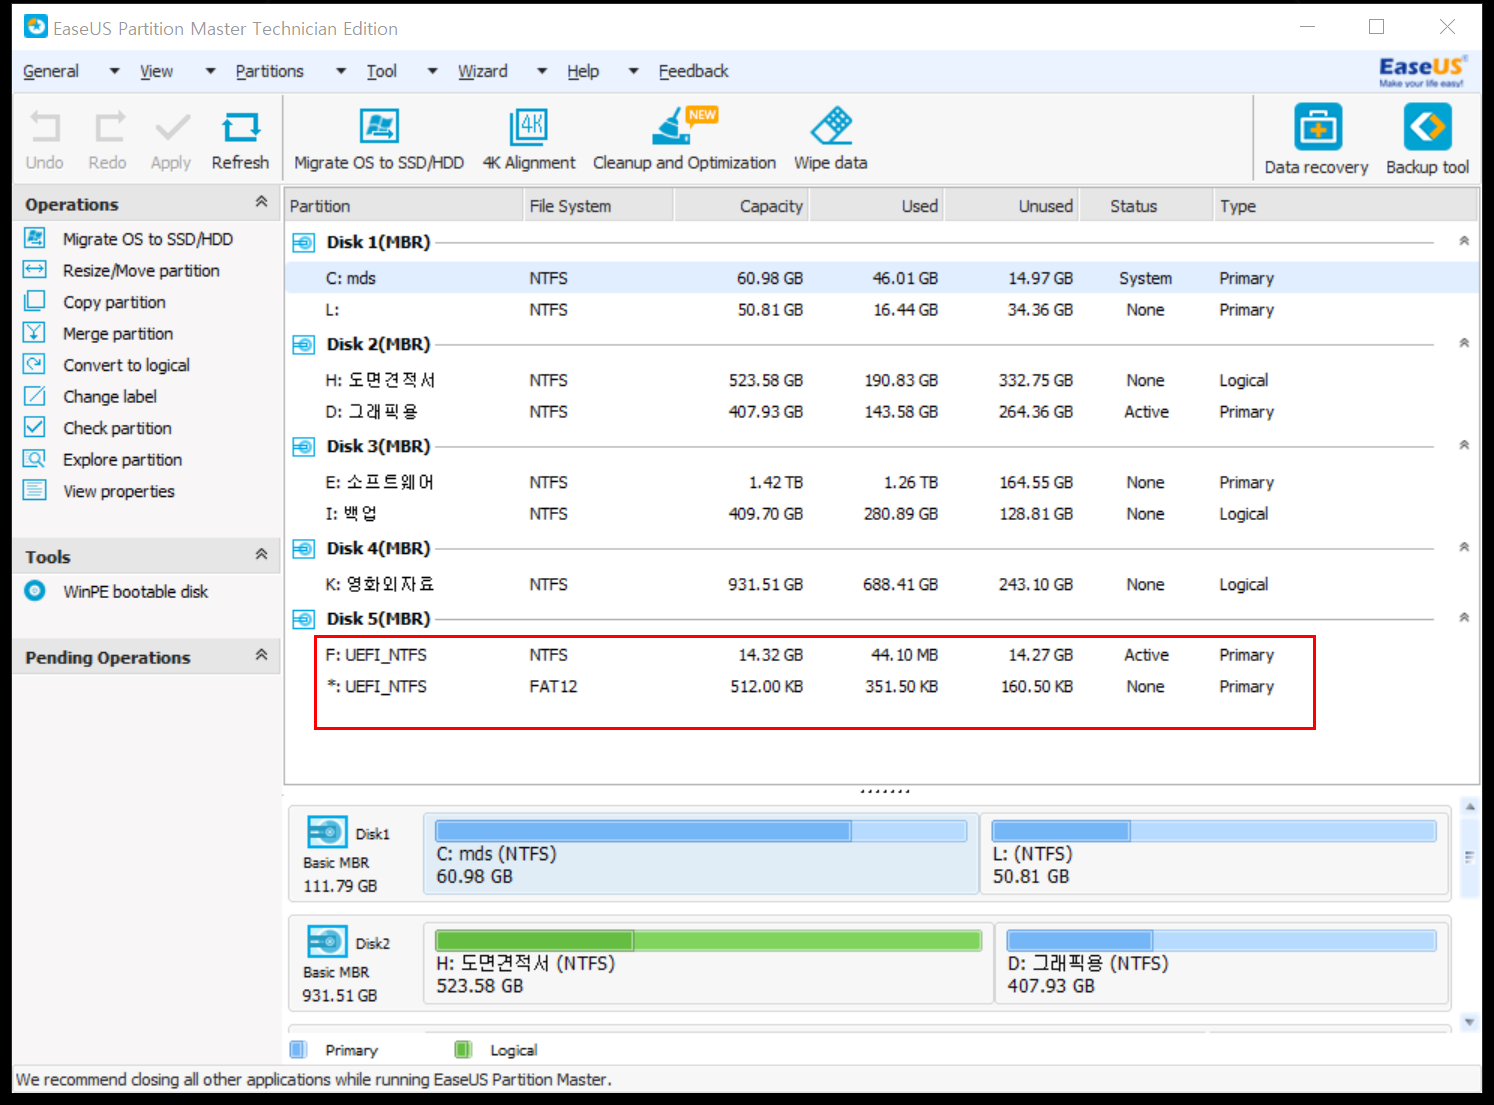1494x1105 pixels.
Task: Select the partition row with 931.51 GB capacity
Action: [881, 585]
